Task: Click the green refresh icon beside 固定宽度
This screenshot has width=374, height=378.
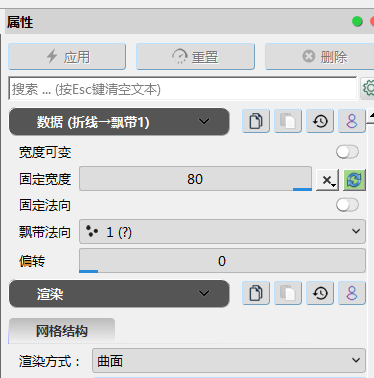Action: pyautogui.click(x=354, y=180)
